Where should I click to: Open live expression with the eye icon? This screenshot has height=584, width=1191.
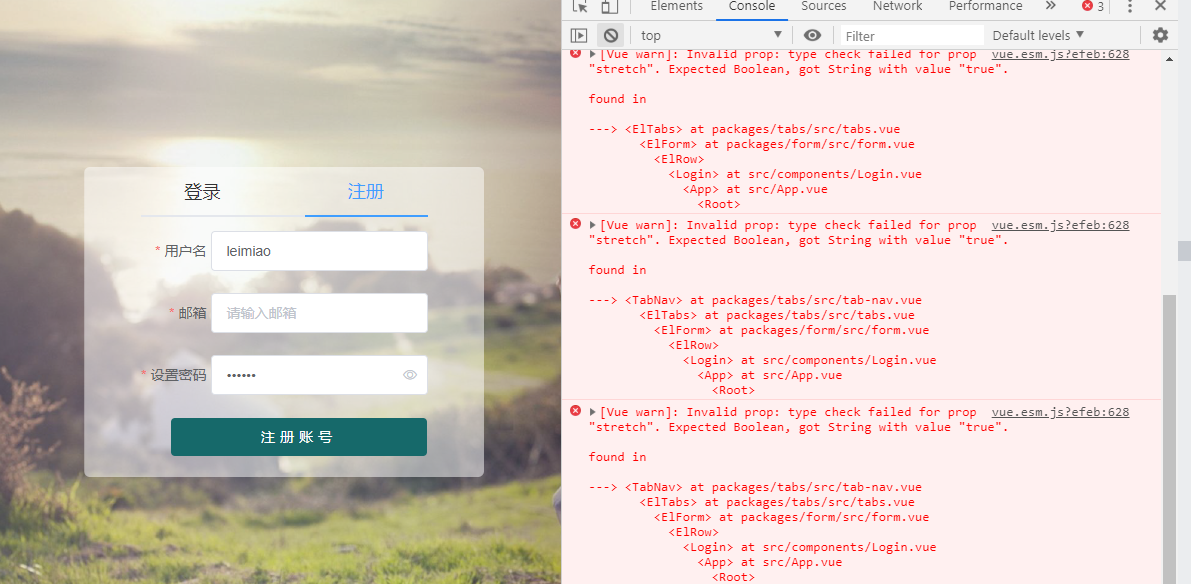(813, 35)
